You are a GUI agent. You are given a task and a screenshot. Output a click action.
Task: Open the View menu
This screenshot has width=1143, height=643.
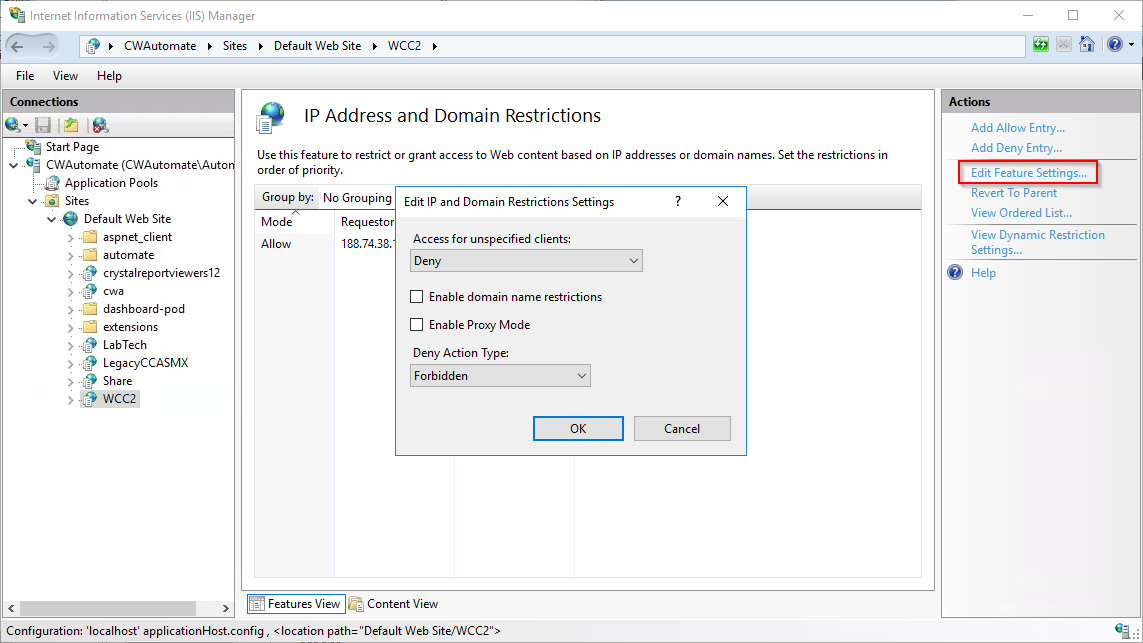click(65, 76)
